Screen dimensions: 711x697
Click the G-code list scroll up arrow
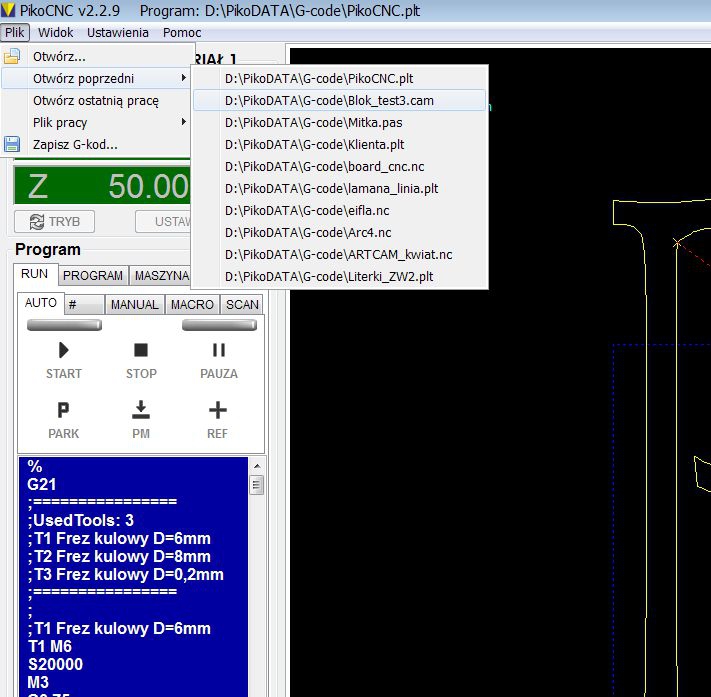point(257,466)
